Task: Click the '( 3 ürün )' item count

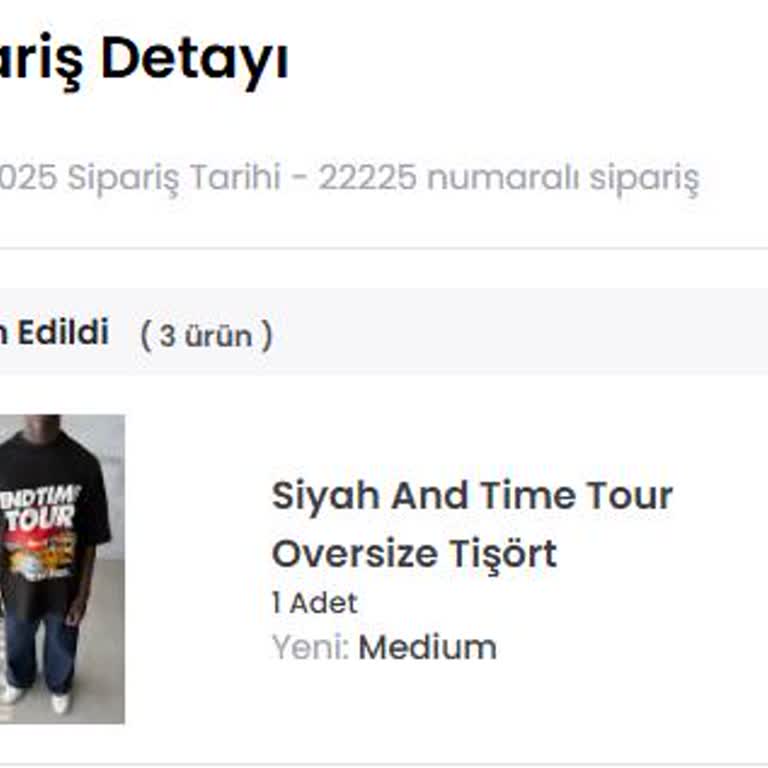Action: tap(206, 336)
